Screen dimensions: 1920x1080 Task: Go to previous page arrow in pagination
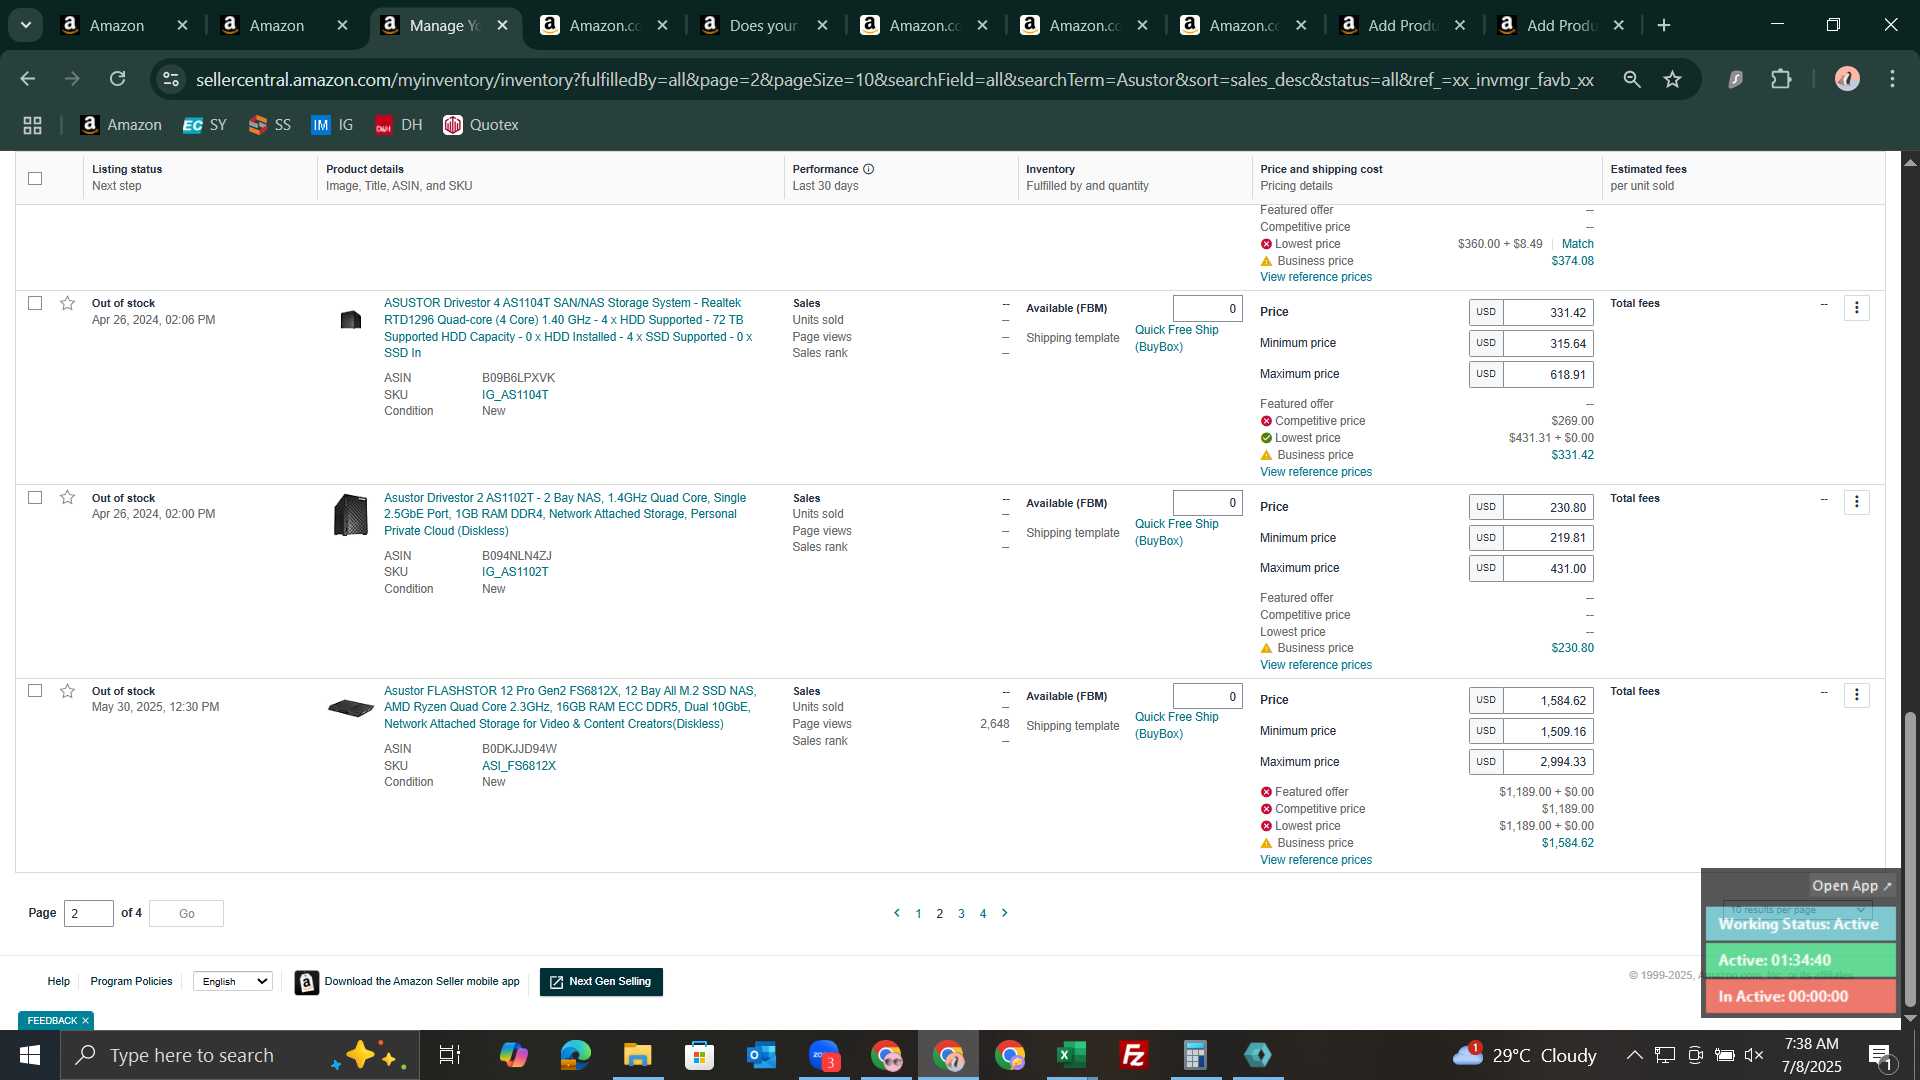[897, 913]
